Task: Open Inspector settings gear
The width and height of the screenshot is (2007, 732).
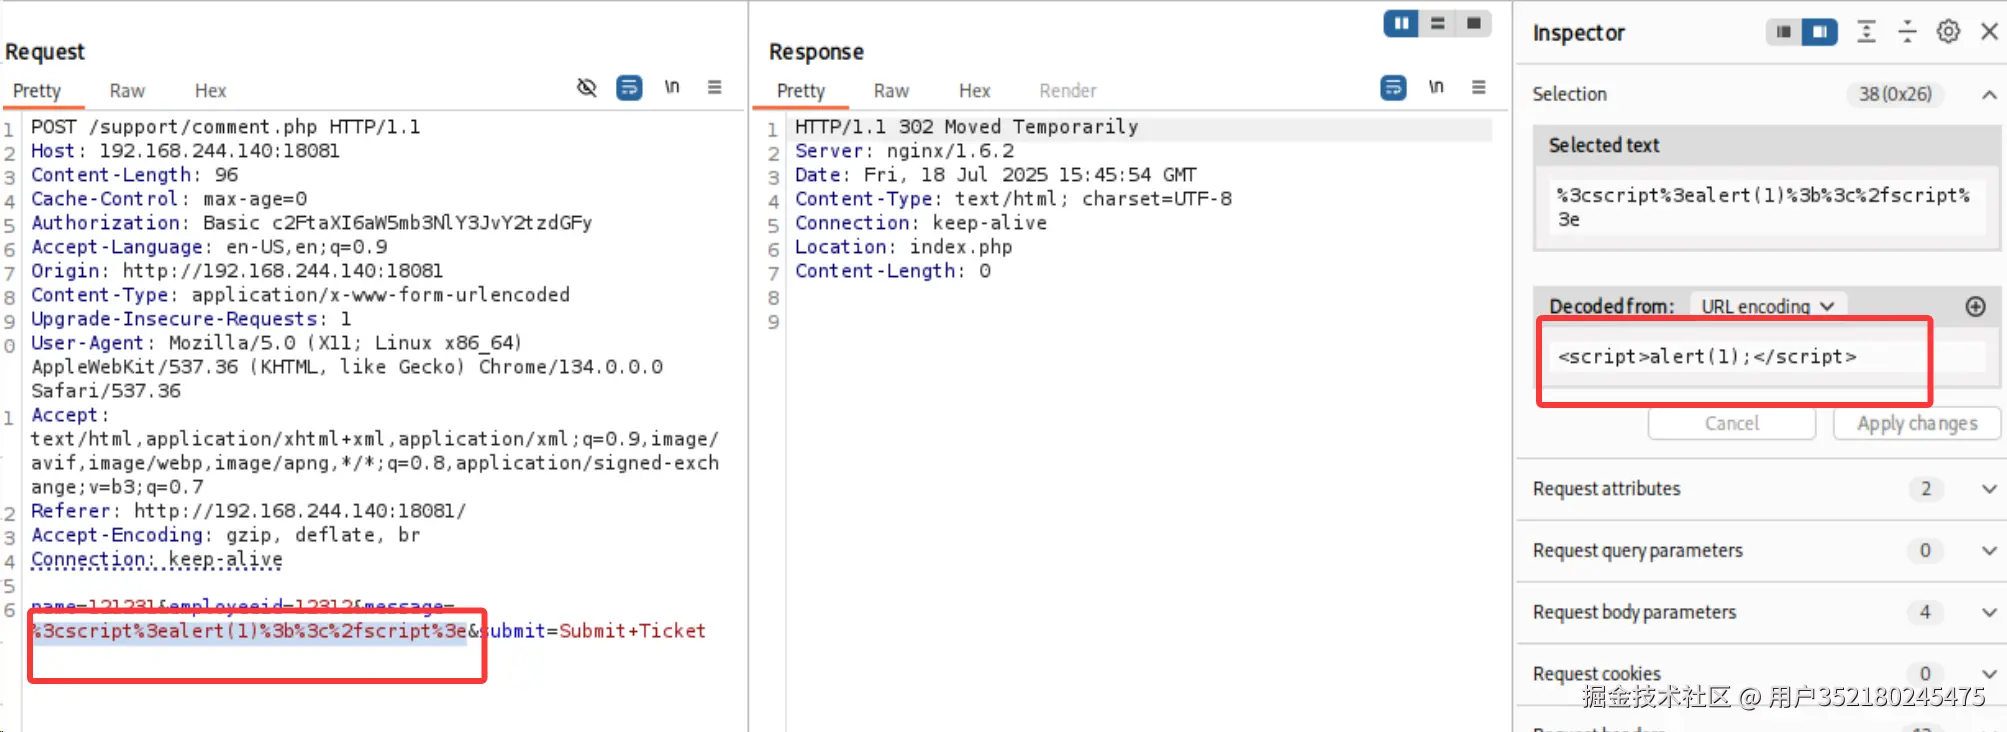Action: [x=1948, y=31]
